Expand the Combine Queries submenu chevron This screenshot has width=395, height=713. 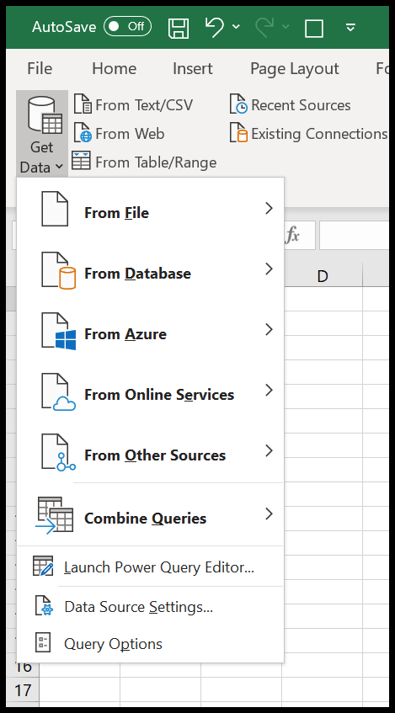click(x=269, y=514)
